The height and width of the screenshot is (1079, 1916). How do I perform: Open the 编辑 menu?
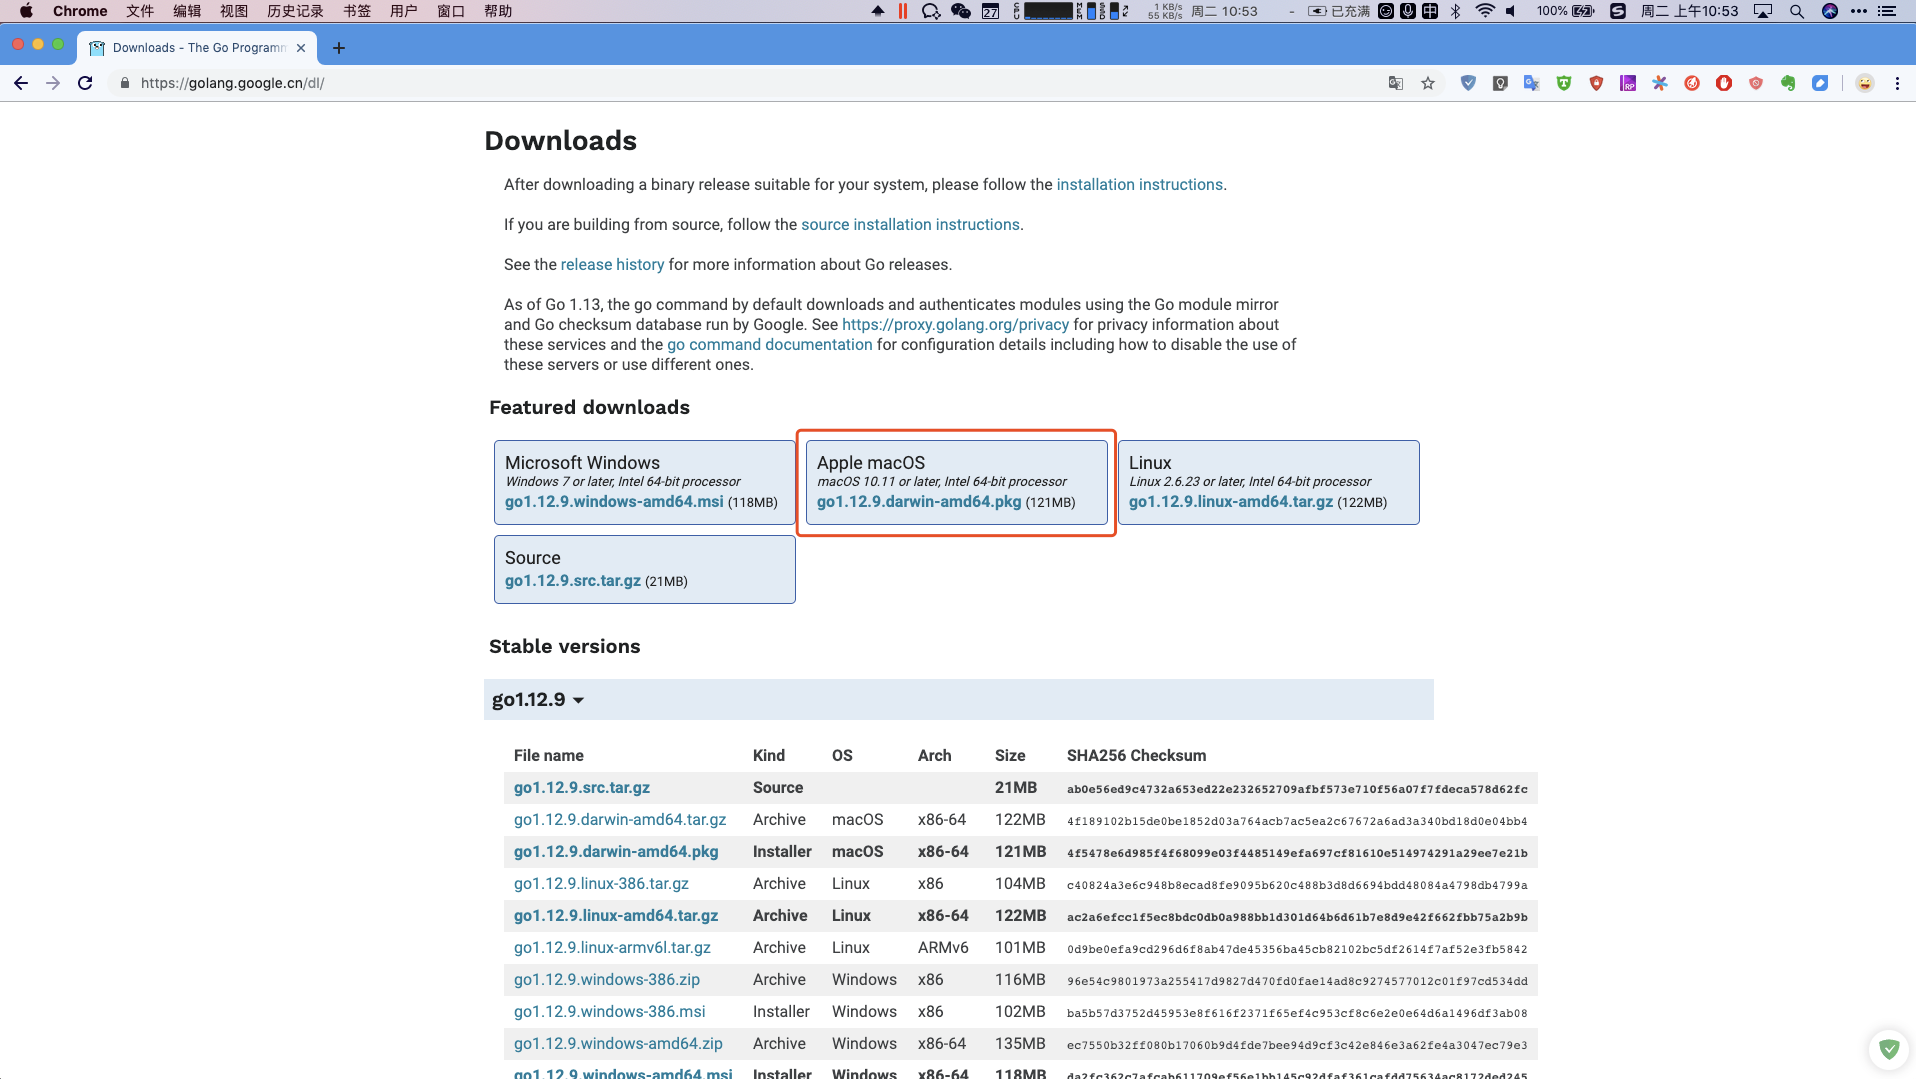tap(187, 11)
